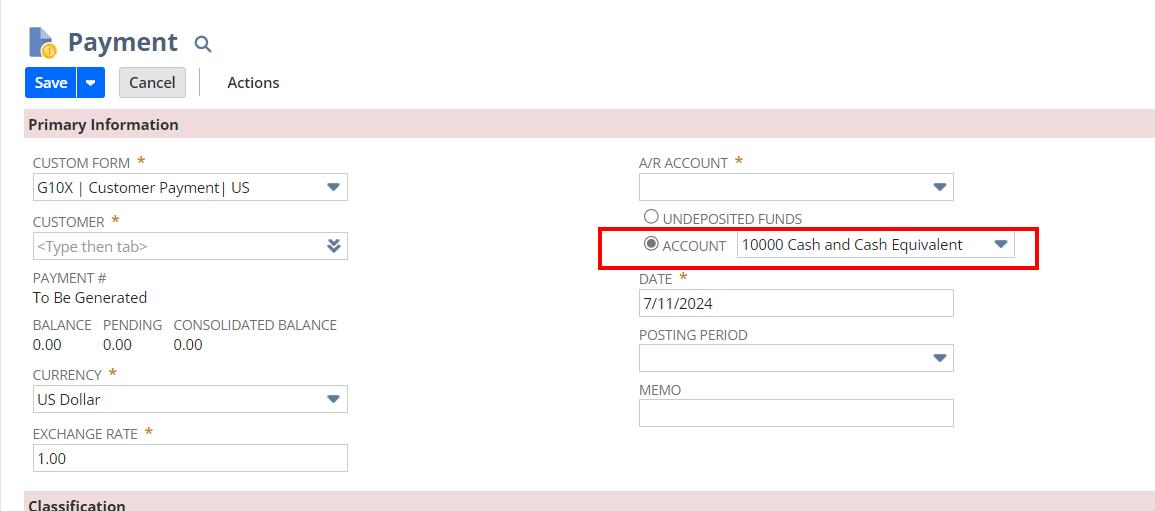Viewport: 1155px width, 511px height.
Task: Click the Primary Information section header
Action: [x=104, y=125]
